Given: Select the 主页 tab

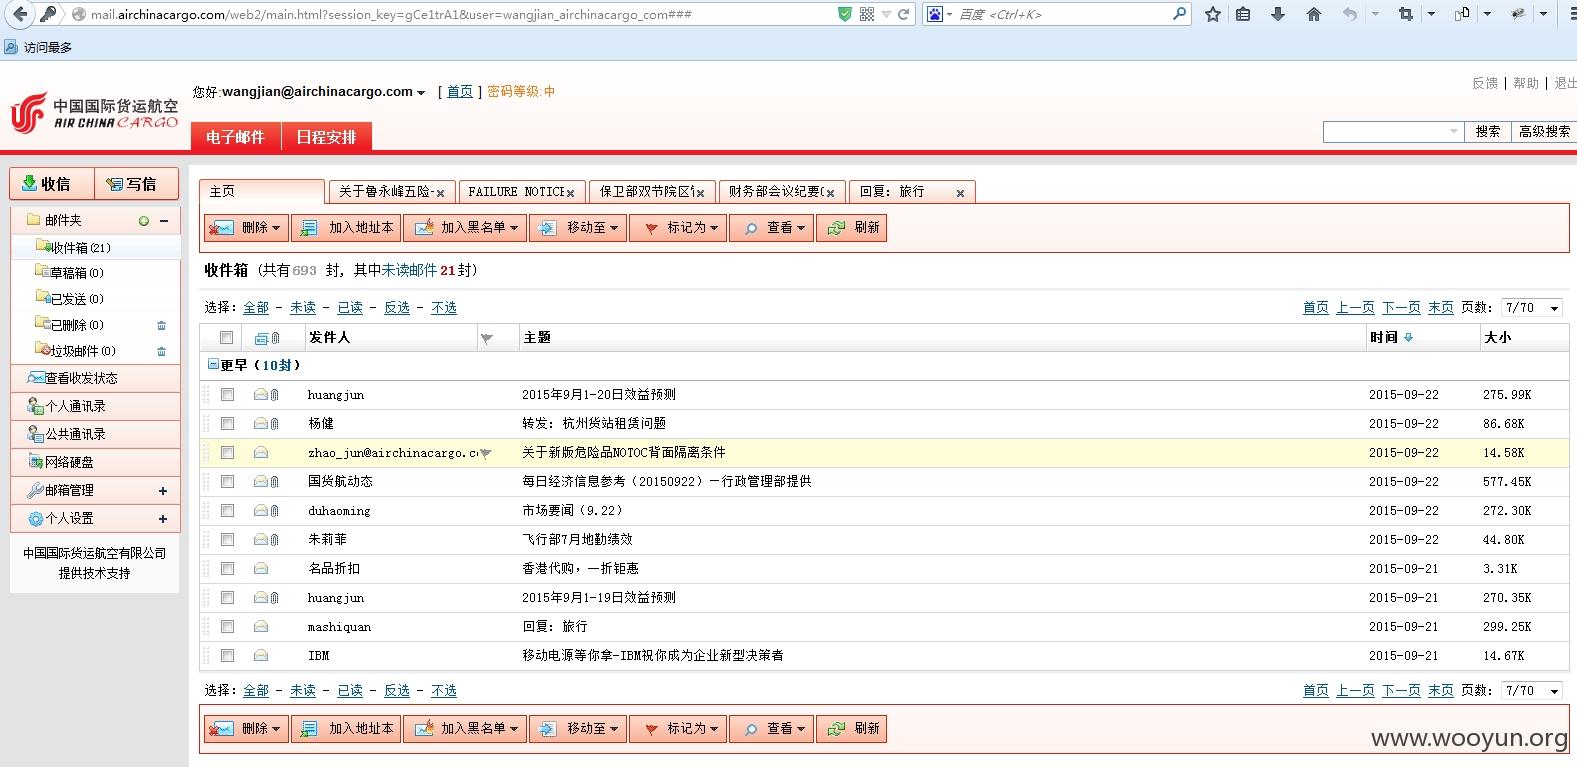Looking at the screenshot, I should tap(262, 191).
